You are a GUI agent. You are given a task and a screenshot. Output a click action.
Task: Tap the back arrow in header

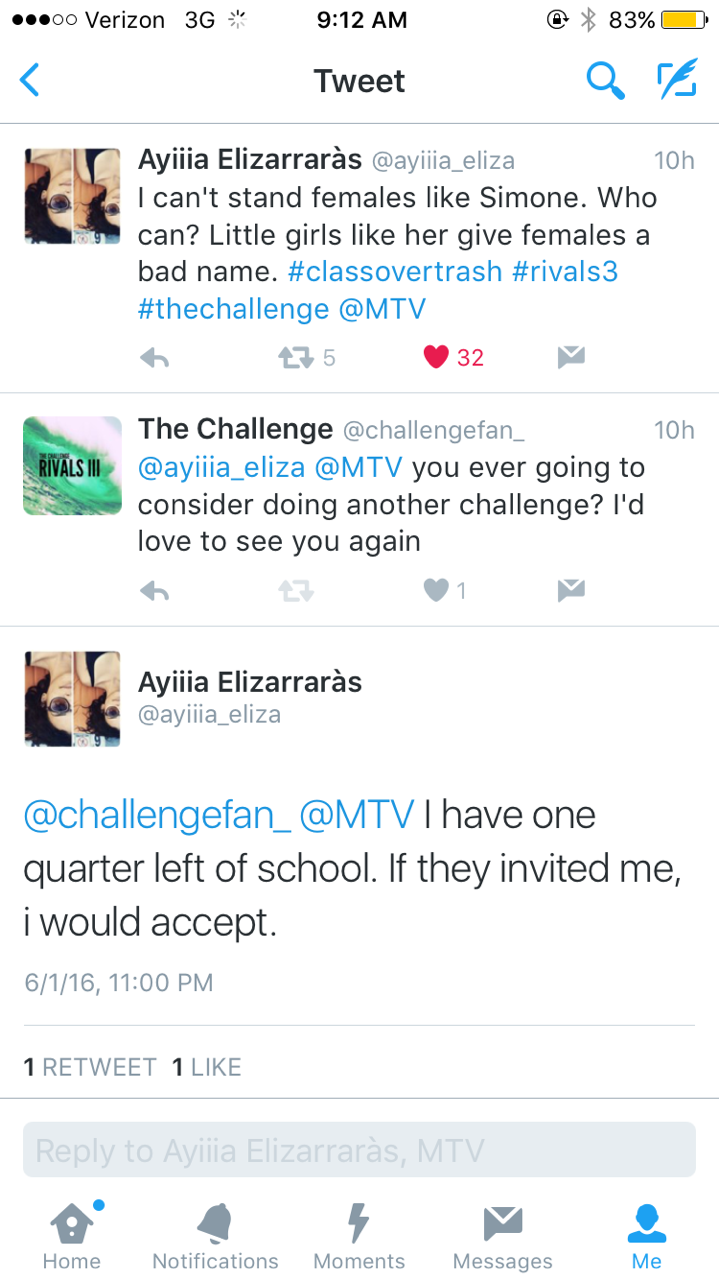coord(30,80)
